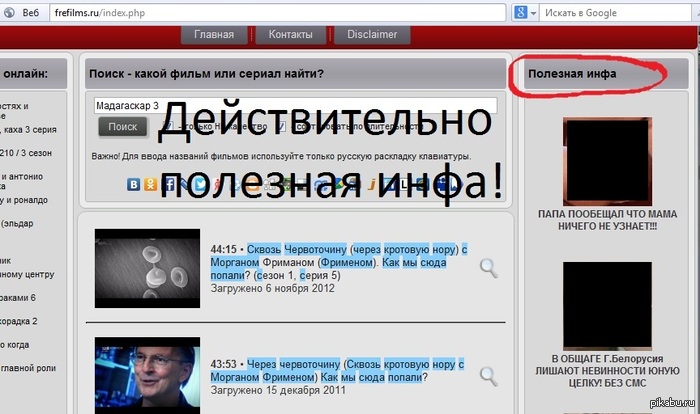Viewport: 700px width, 414px height.
Task: Share via the Facebook icon
Action: (168, 184)
